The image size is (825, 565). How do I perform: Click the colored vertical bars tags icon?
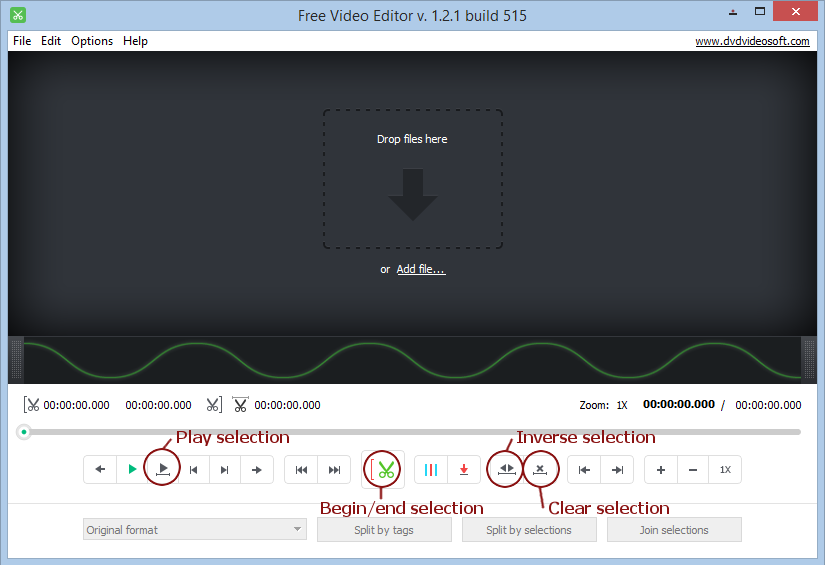(x=431, y=469)
